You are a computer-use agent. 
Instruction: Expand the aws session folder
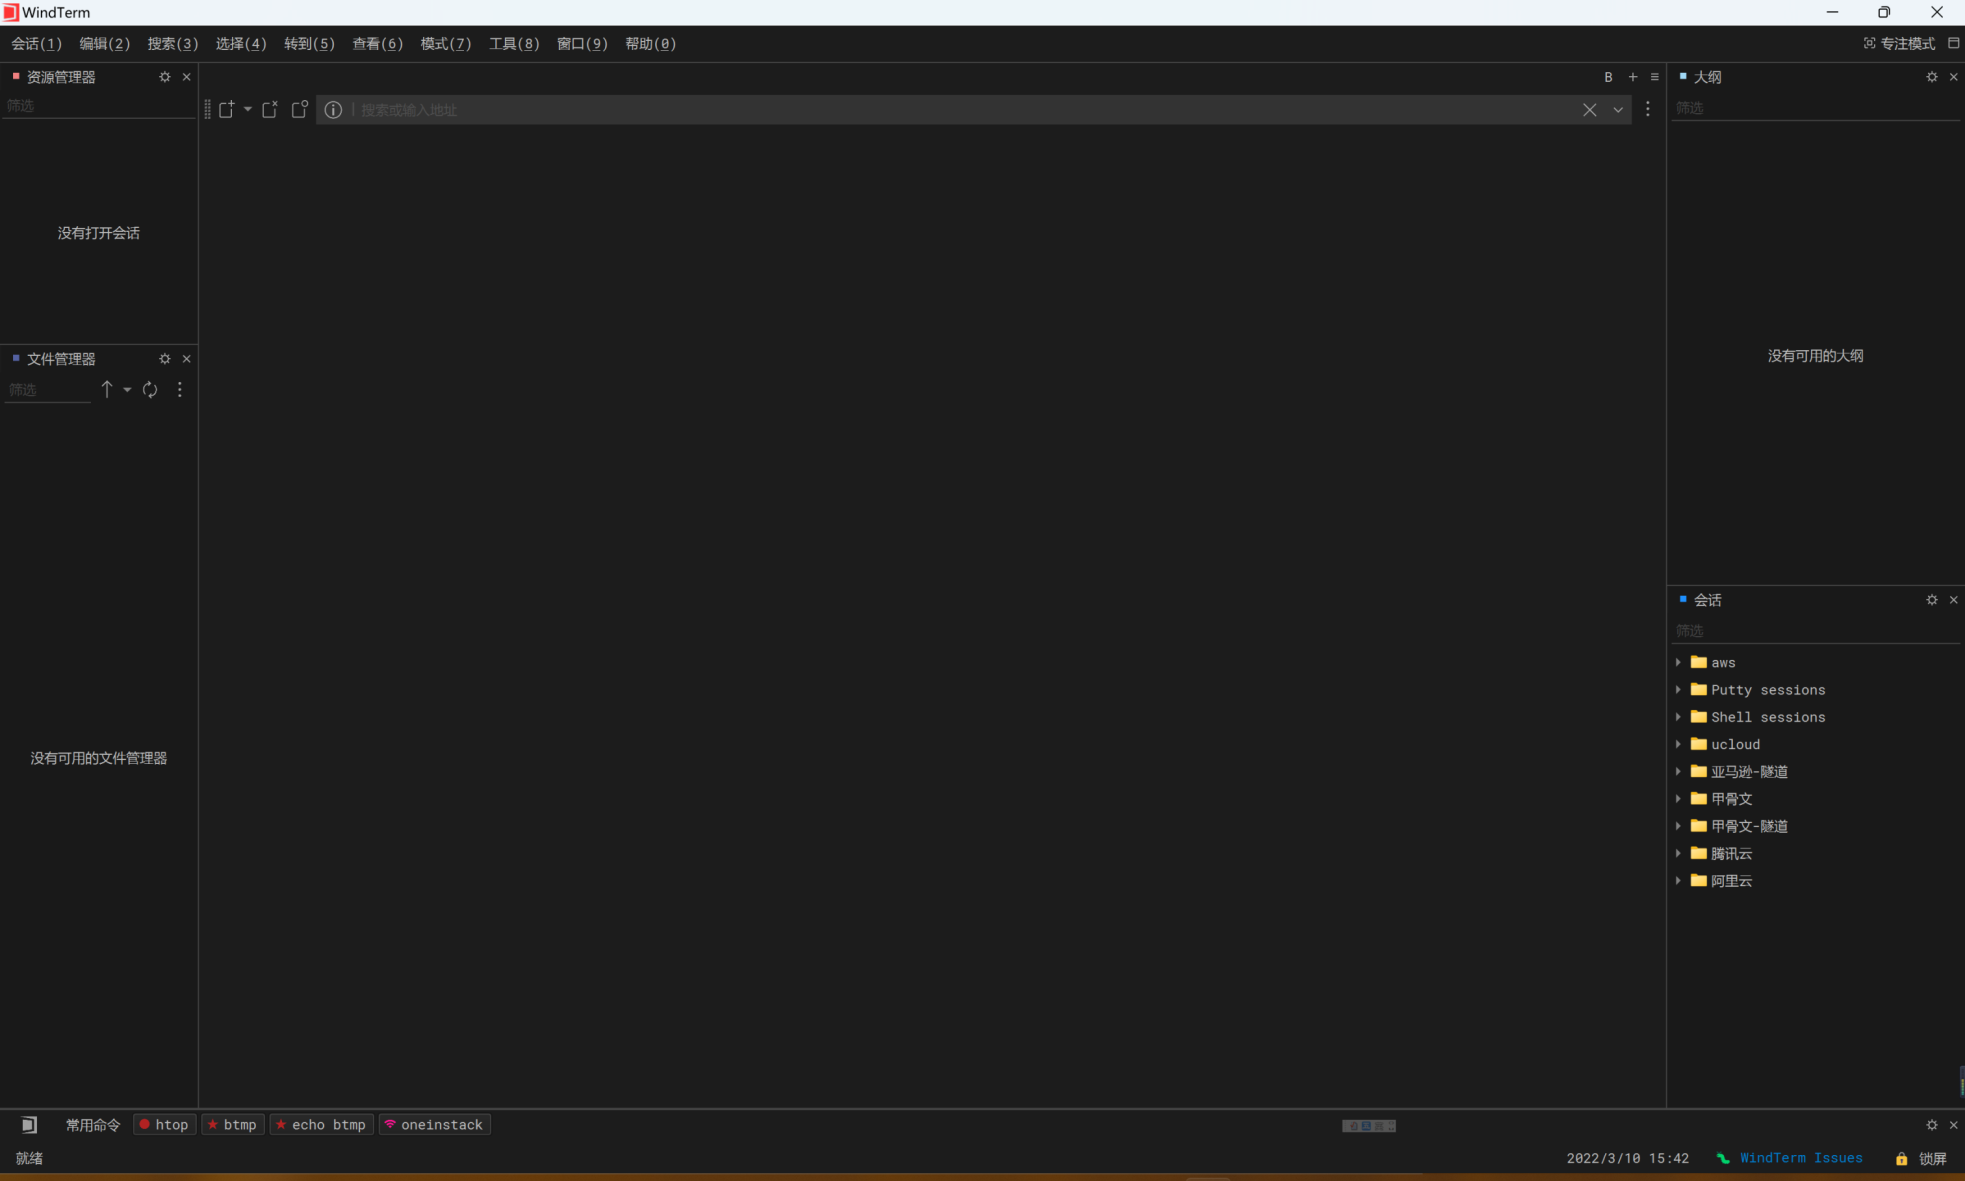pyautogui.click(x=1678, y=662)
